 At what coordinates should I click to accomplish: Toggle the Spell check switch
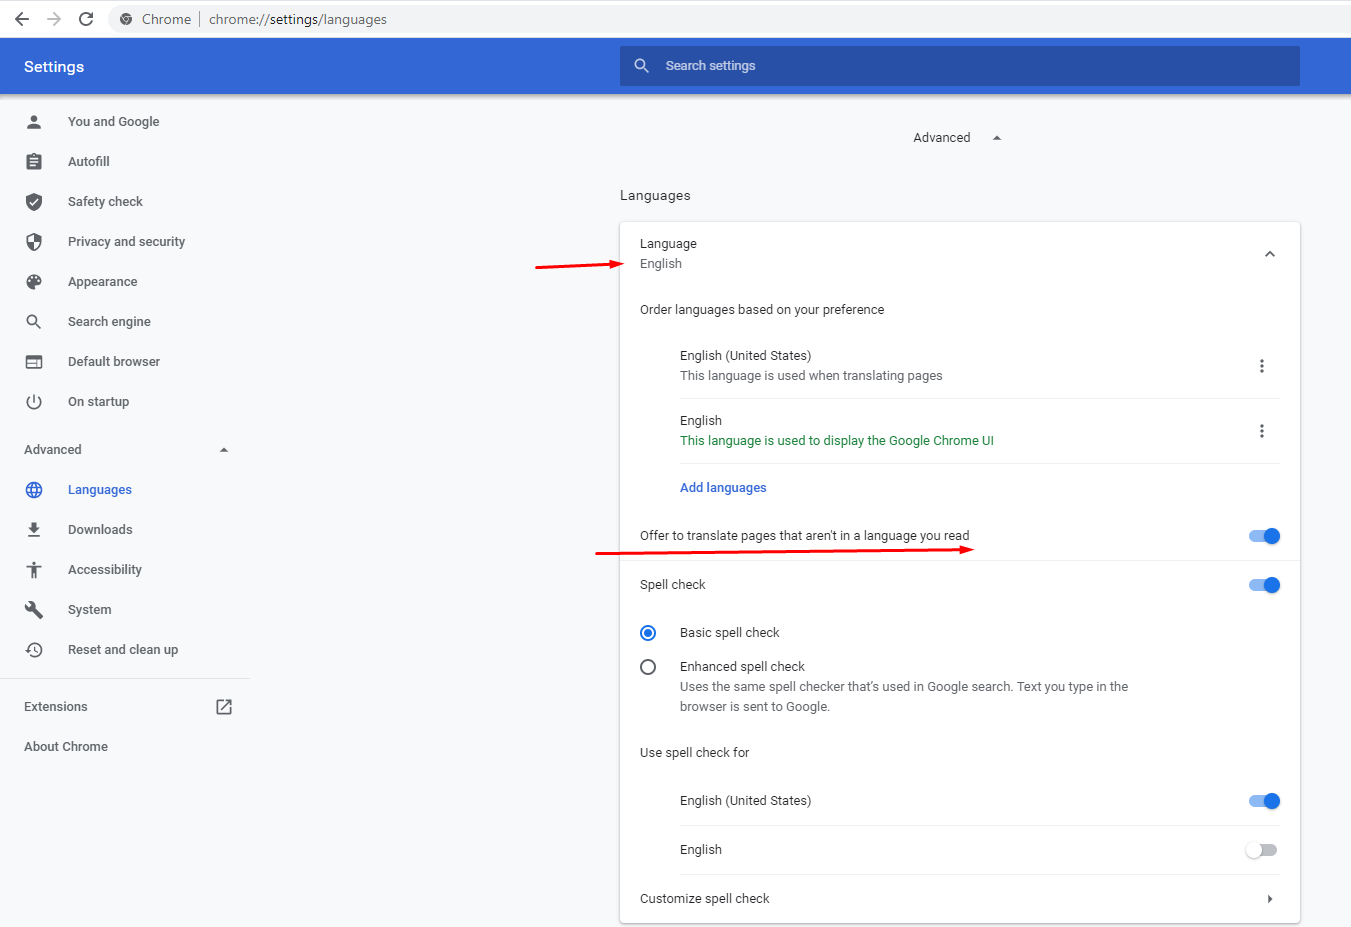coord(1264,585)
